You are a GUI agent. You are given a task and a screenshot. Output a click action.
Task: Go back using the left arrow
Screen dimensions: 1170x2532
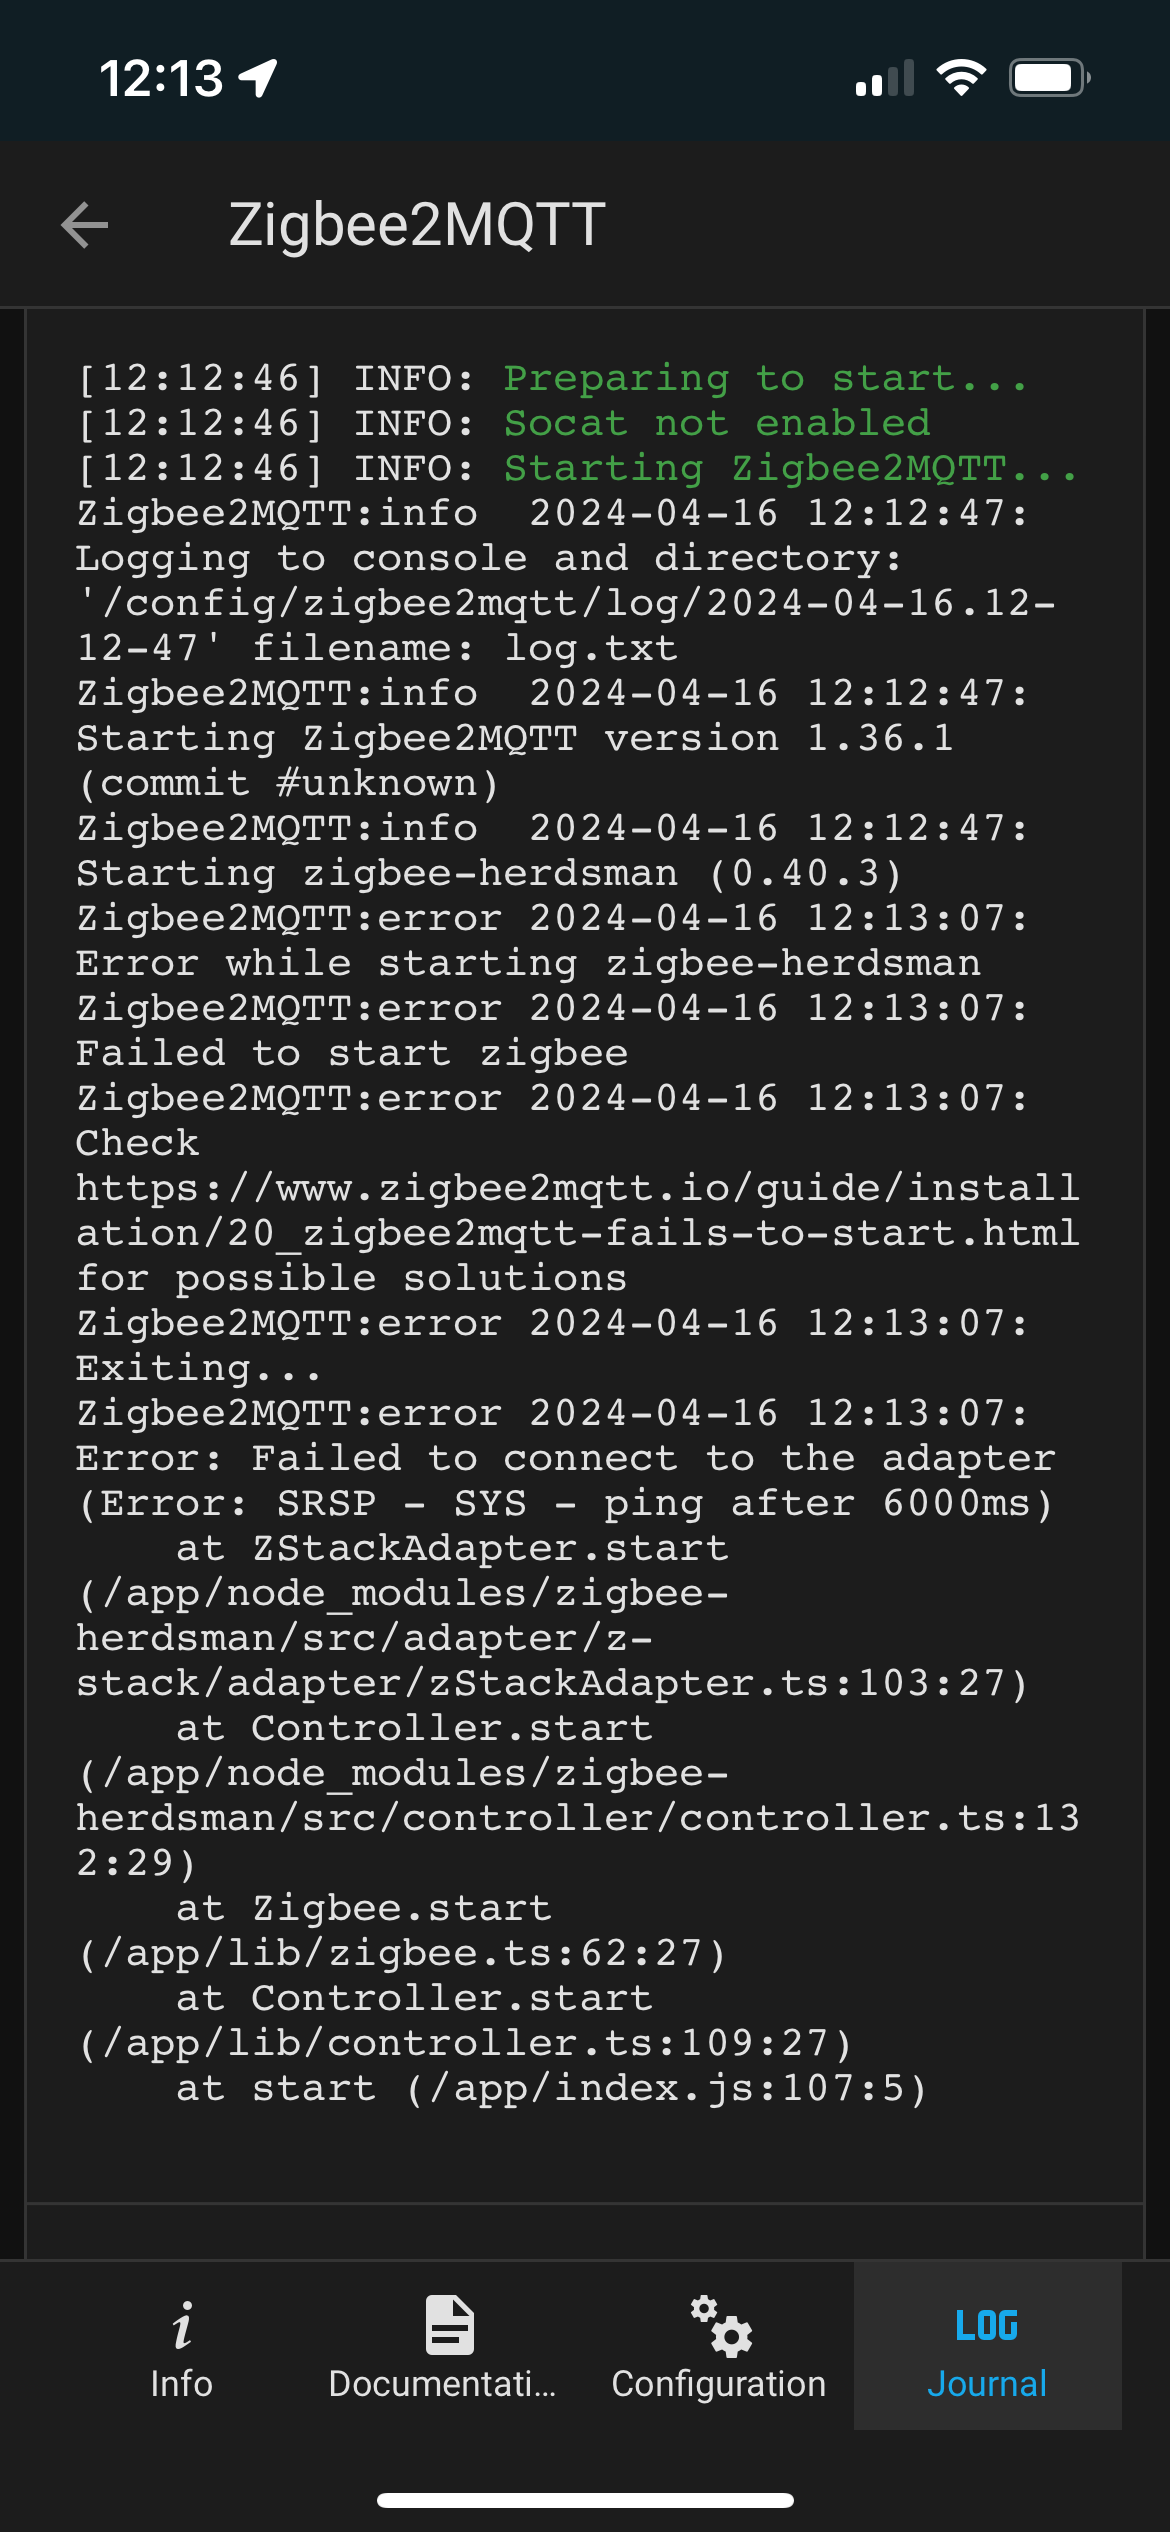pos(85,224)
